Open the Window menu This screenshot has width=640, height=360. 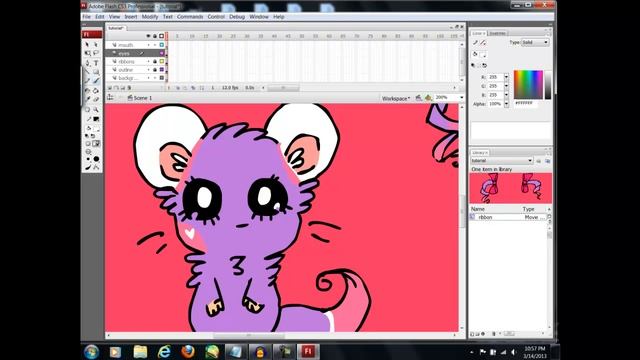(259, 17)
